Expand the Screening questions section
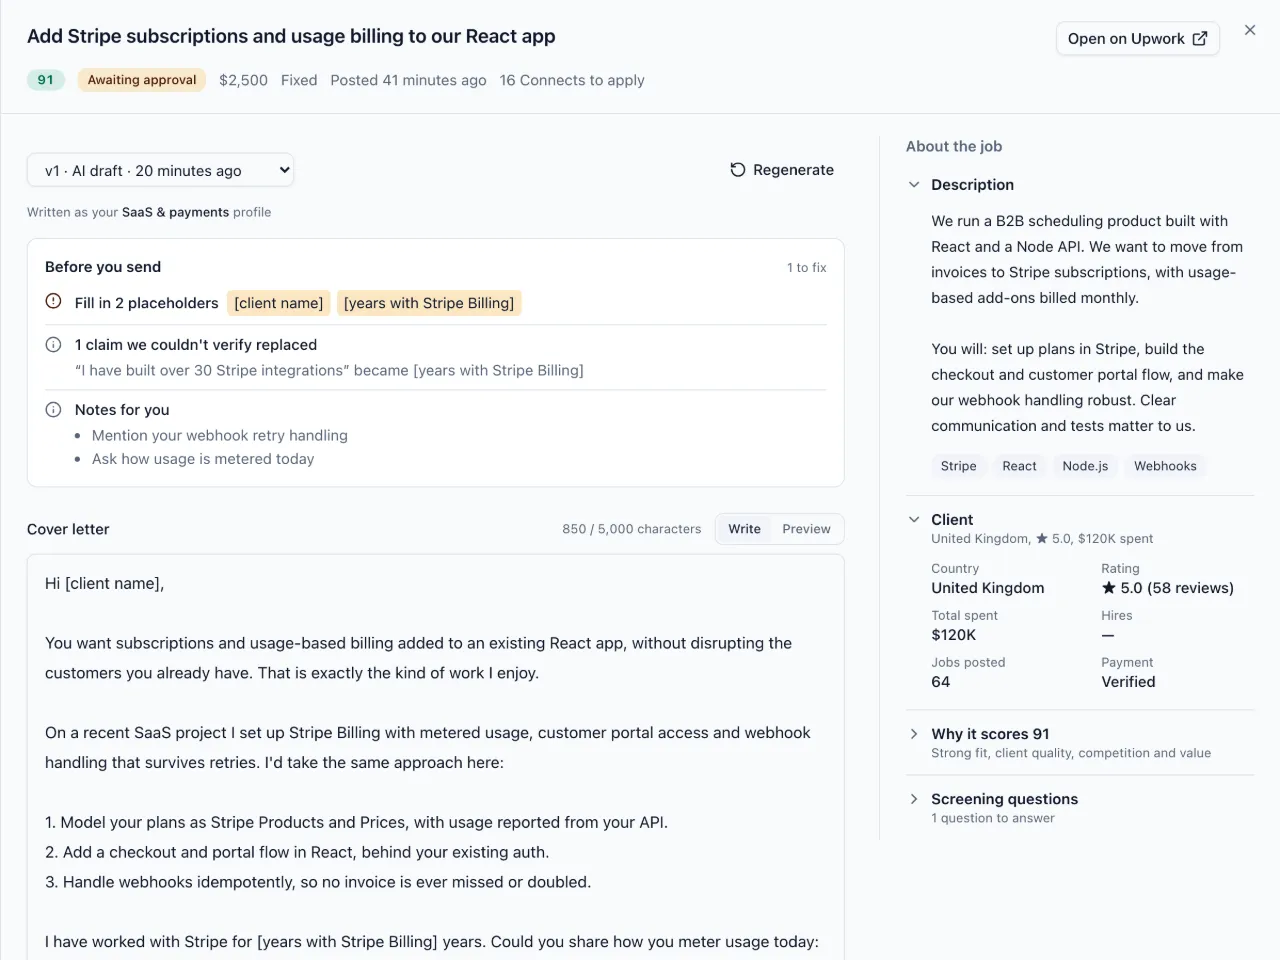Screen dimensions: 1280x960 (x=914, y=799)
